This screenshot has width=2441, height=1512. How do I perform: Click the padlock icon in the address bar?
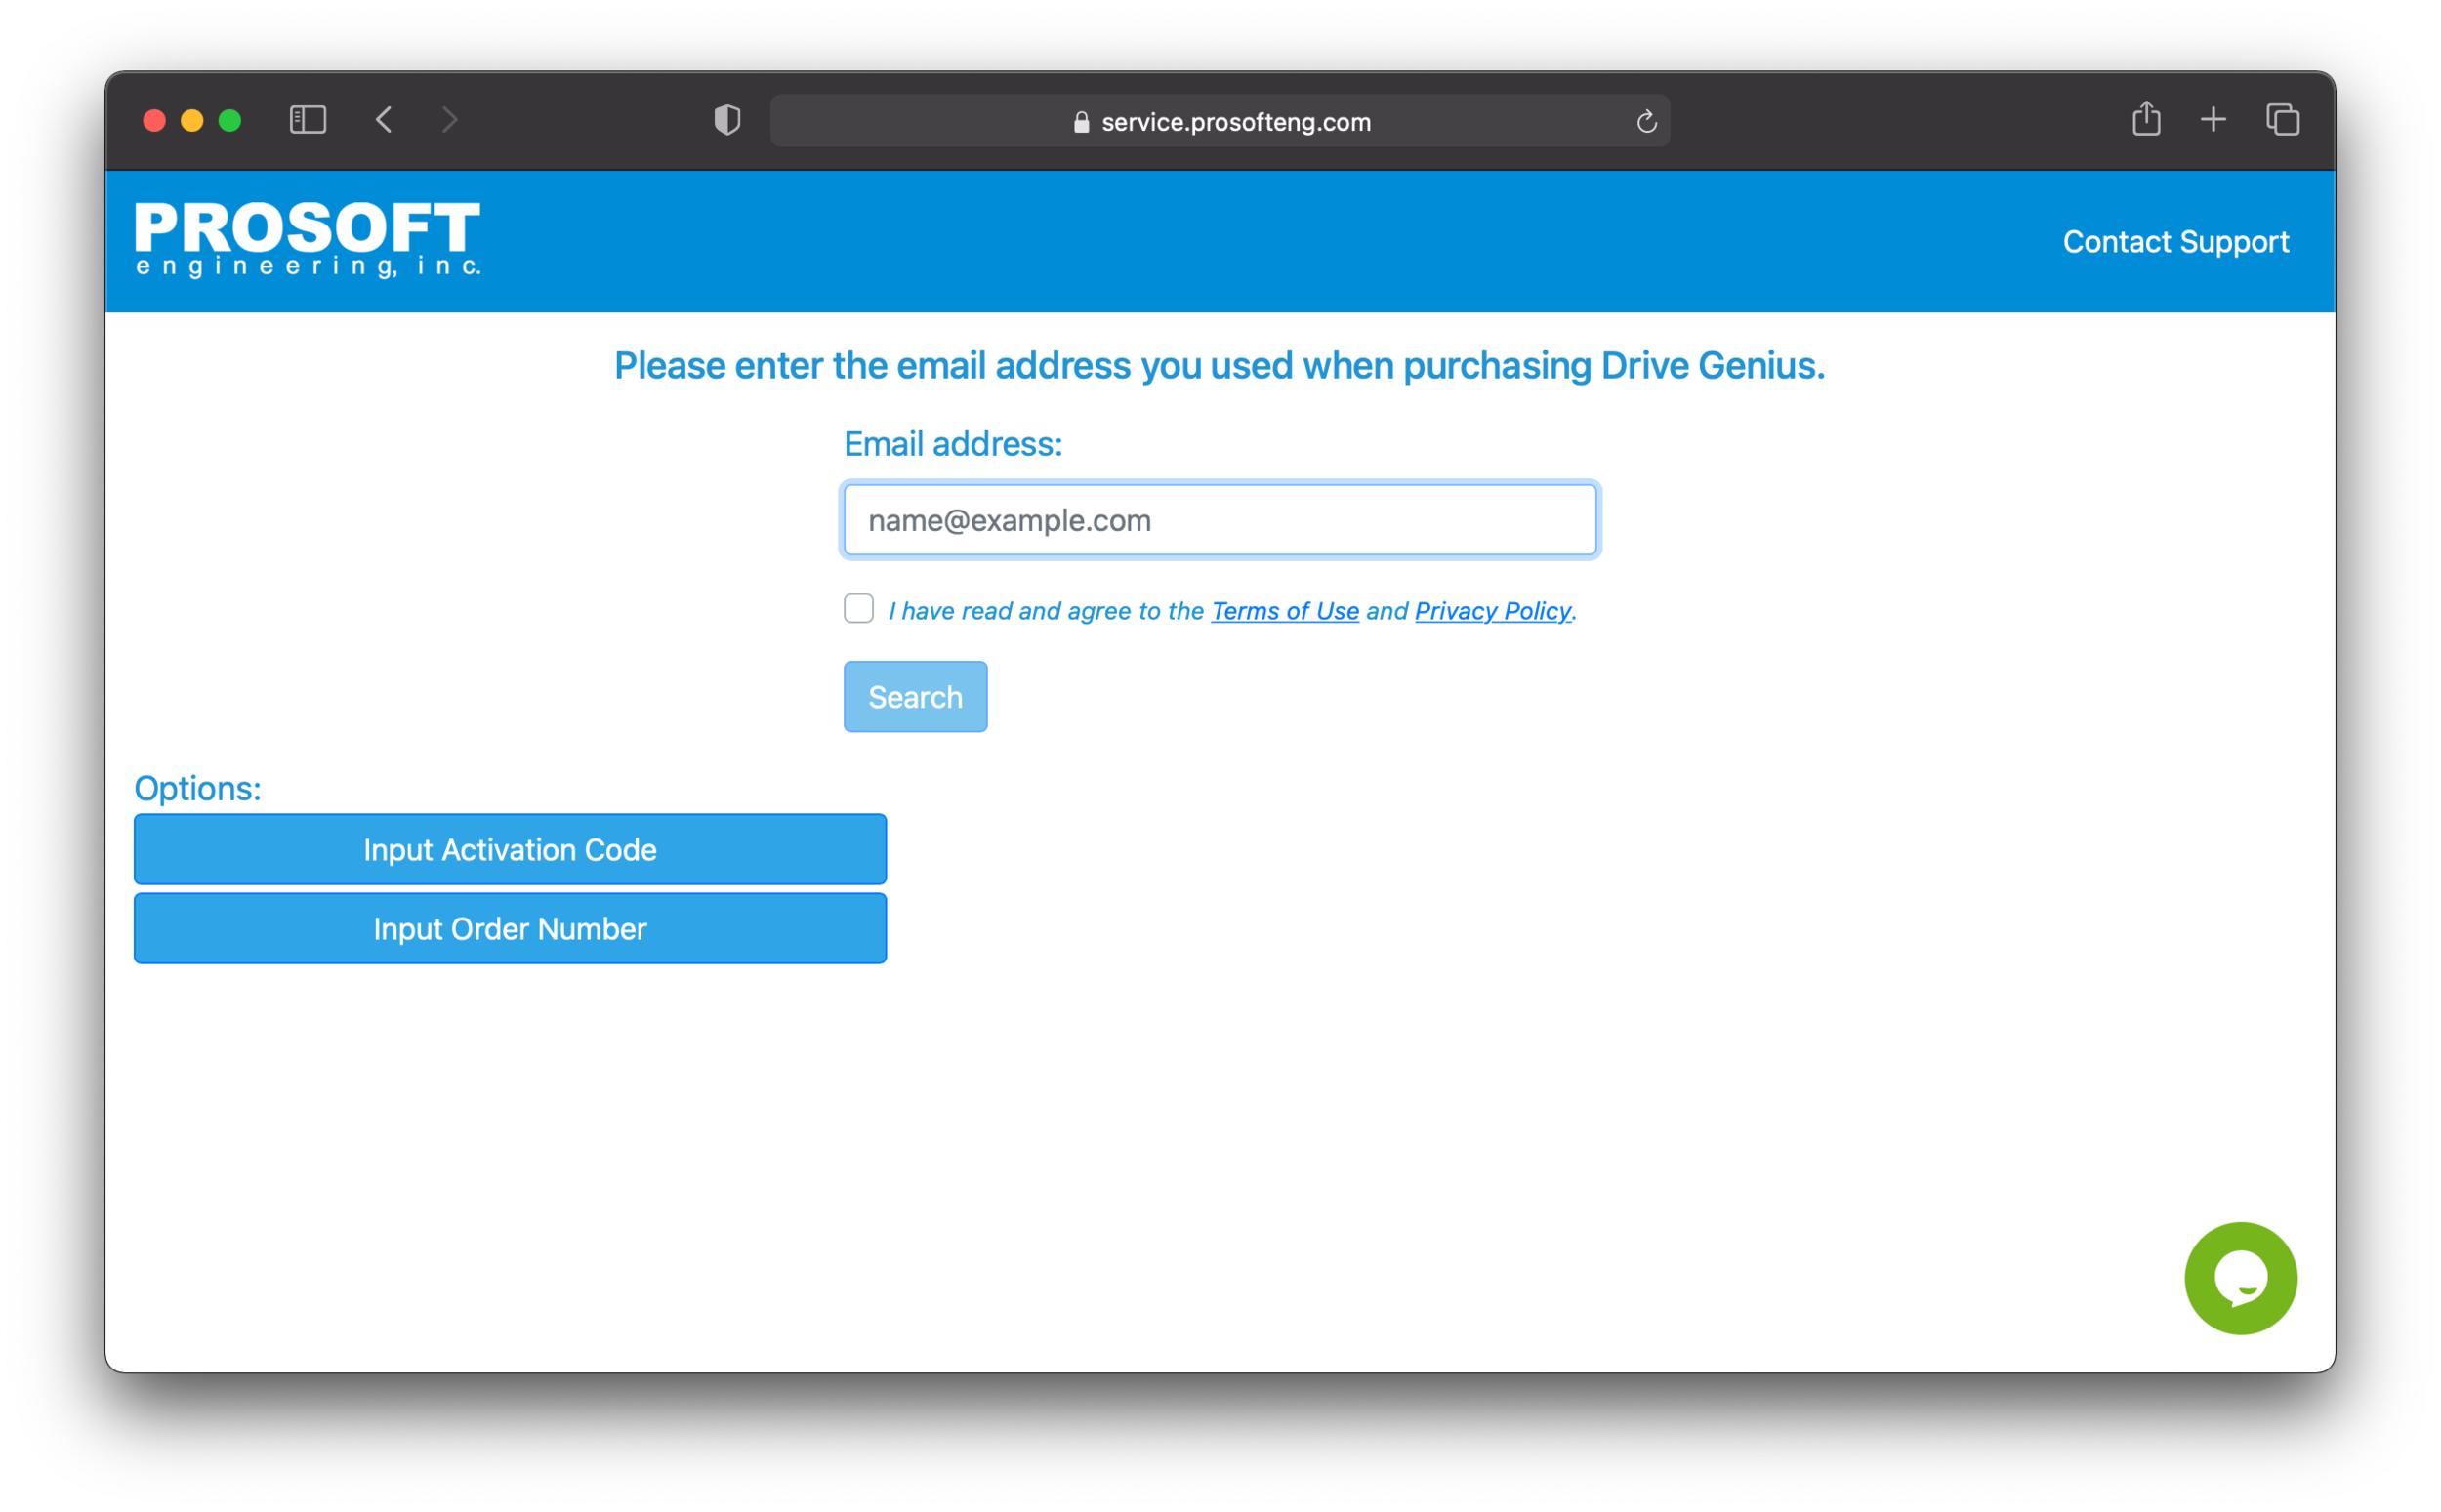1080,121
